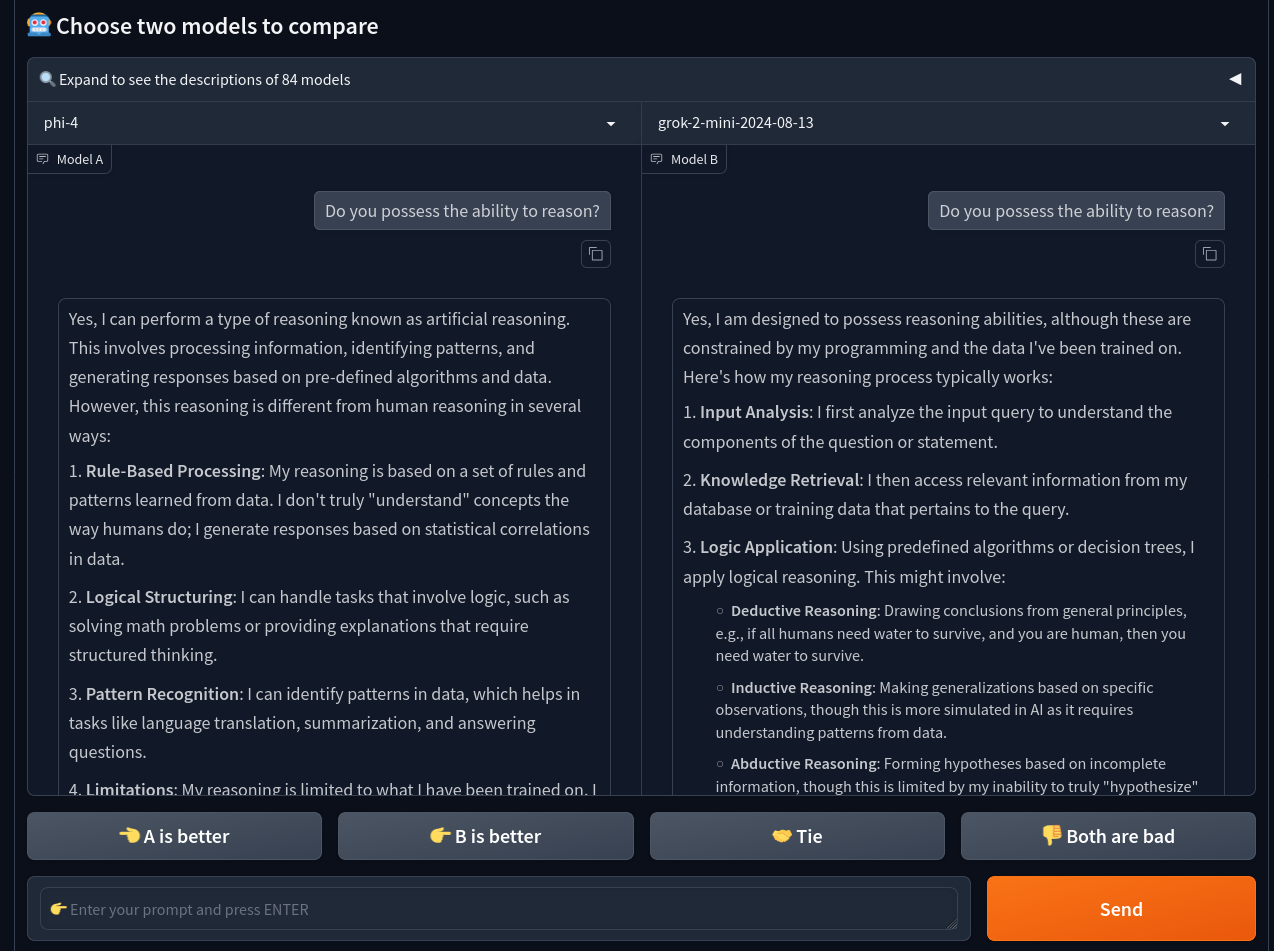Image resolution: width=1274 pixels, height=951 pixels.
Task: Vote Both are bad
Action: pyautogui.click(x=1108, y=836)
